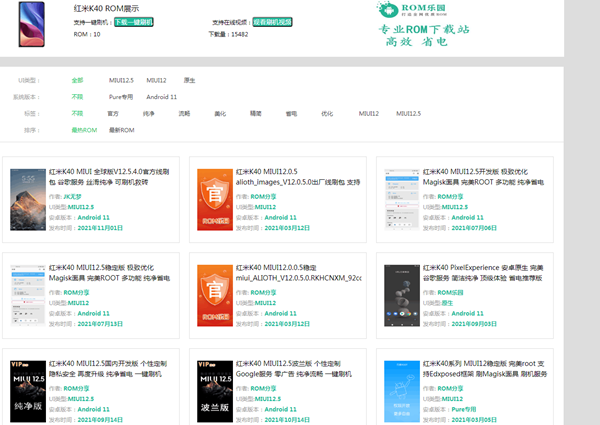The image size is (600, 425).
Task: Click the 观看刷机视频 button
Action: click(272, 22)
